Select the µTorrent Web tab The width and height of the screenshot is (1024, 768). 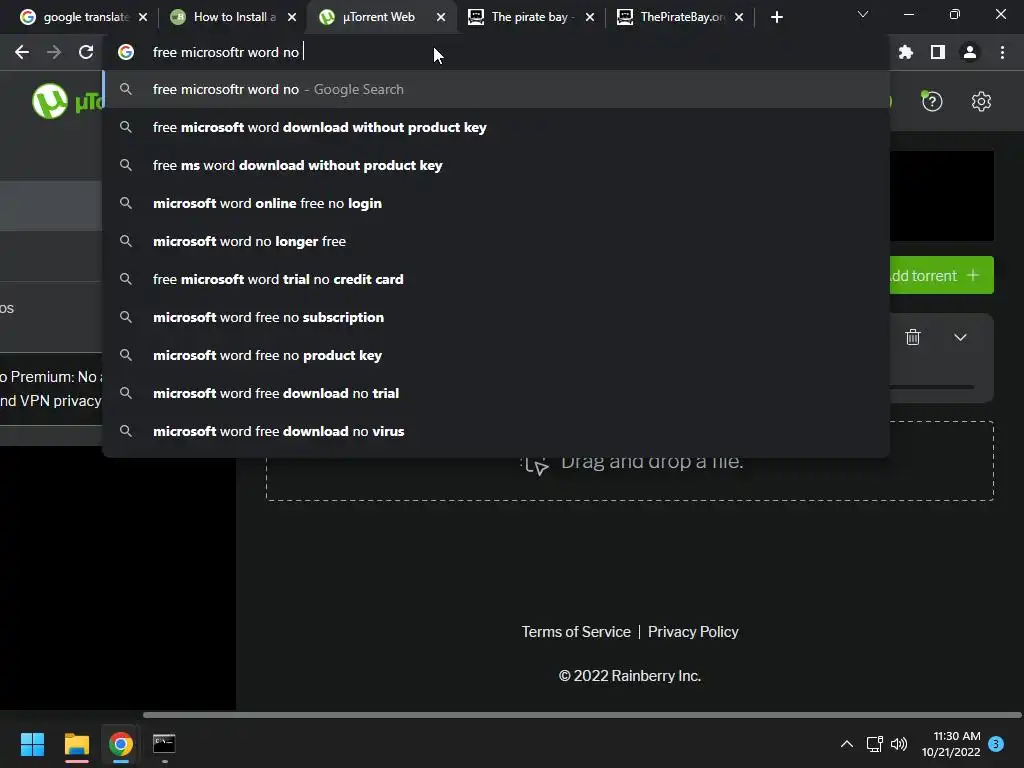382,17
